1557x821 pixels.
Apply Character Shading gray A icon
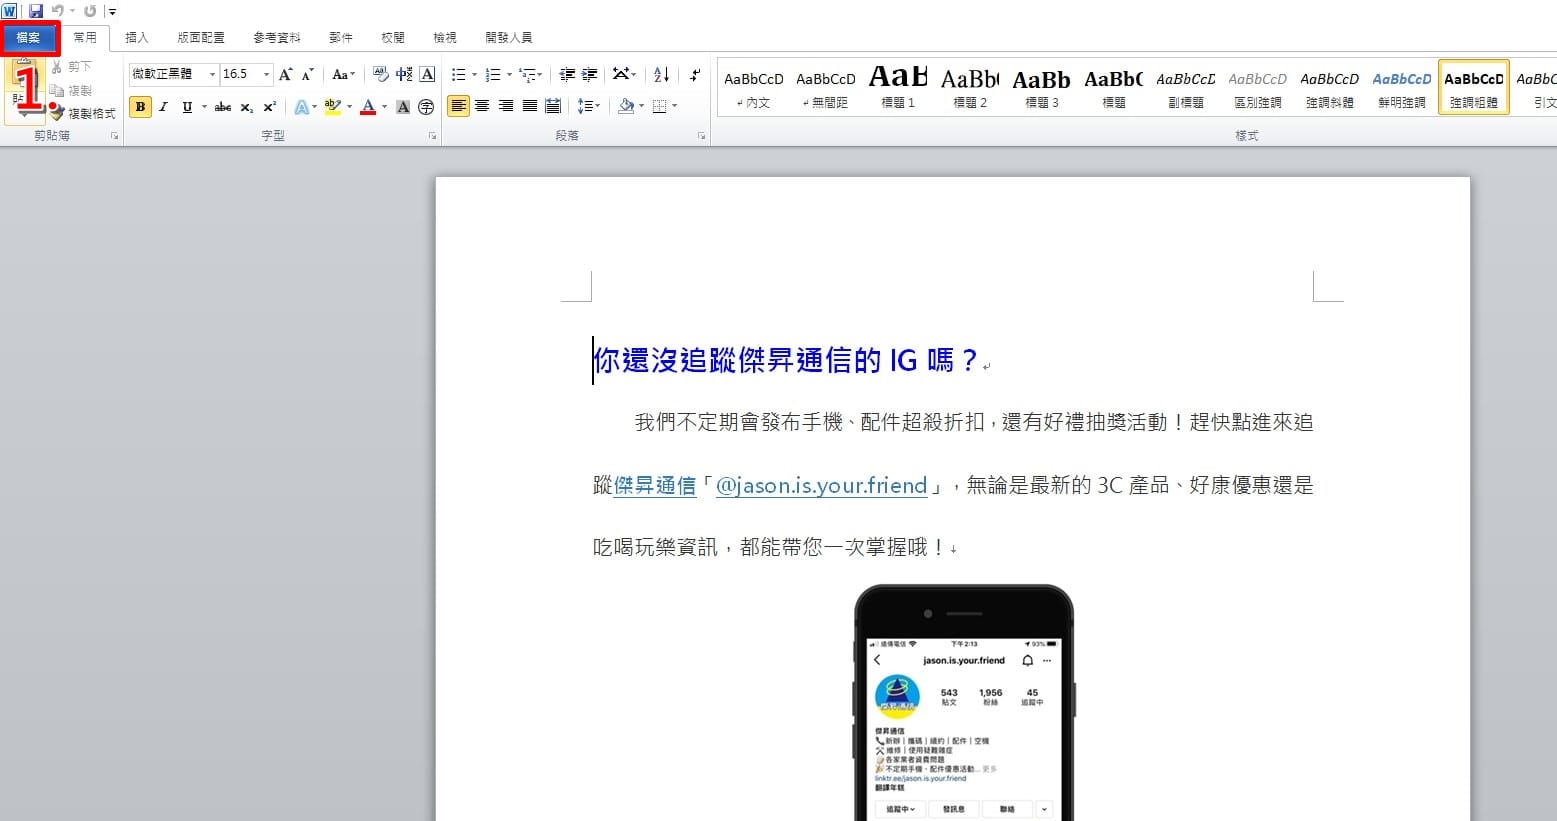403,107
